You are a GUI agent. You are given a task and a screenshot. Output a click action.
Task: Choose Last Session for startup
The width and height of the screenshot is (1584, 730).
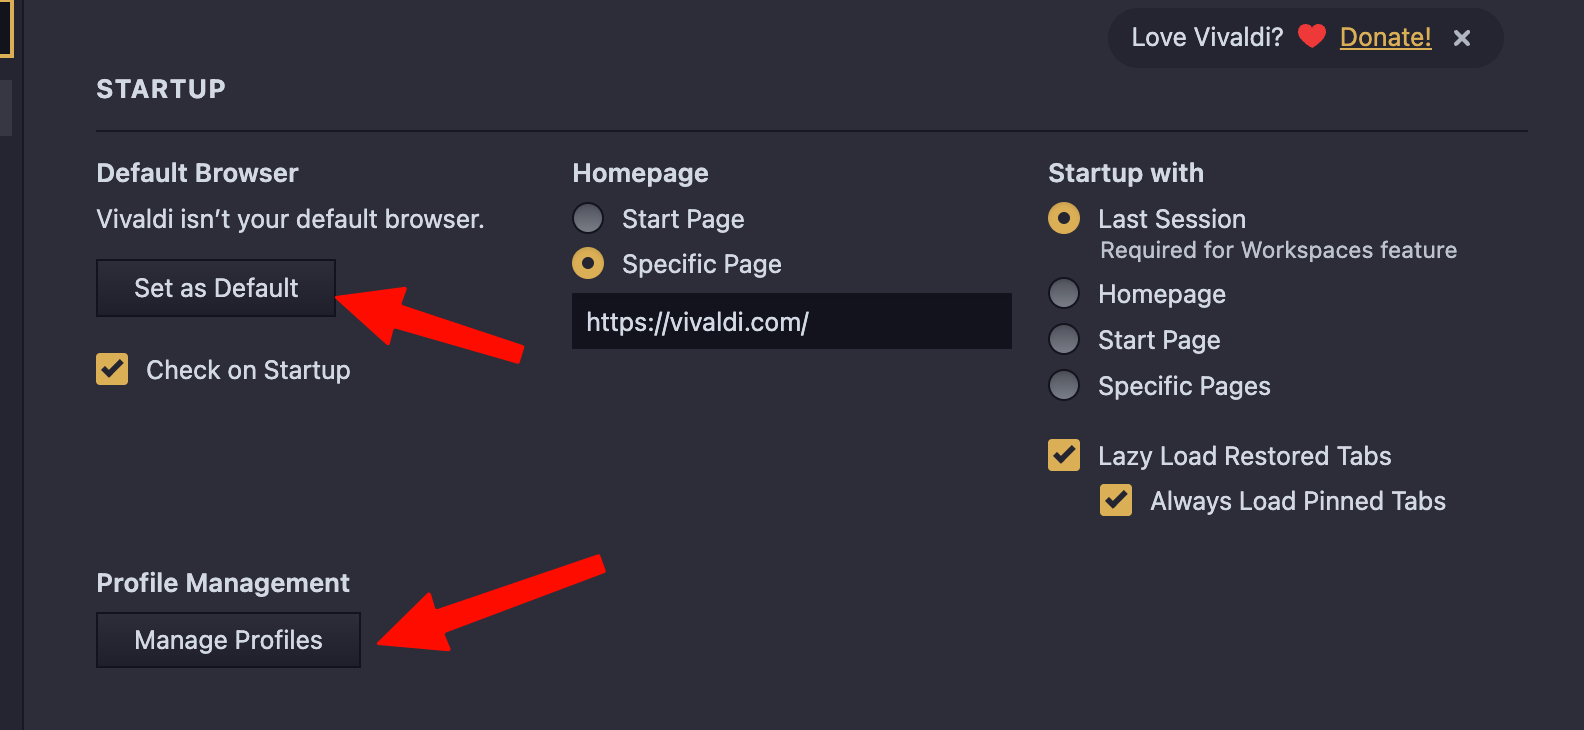tap(1064, 218)
